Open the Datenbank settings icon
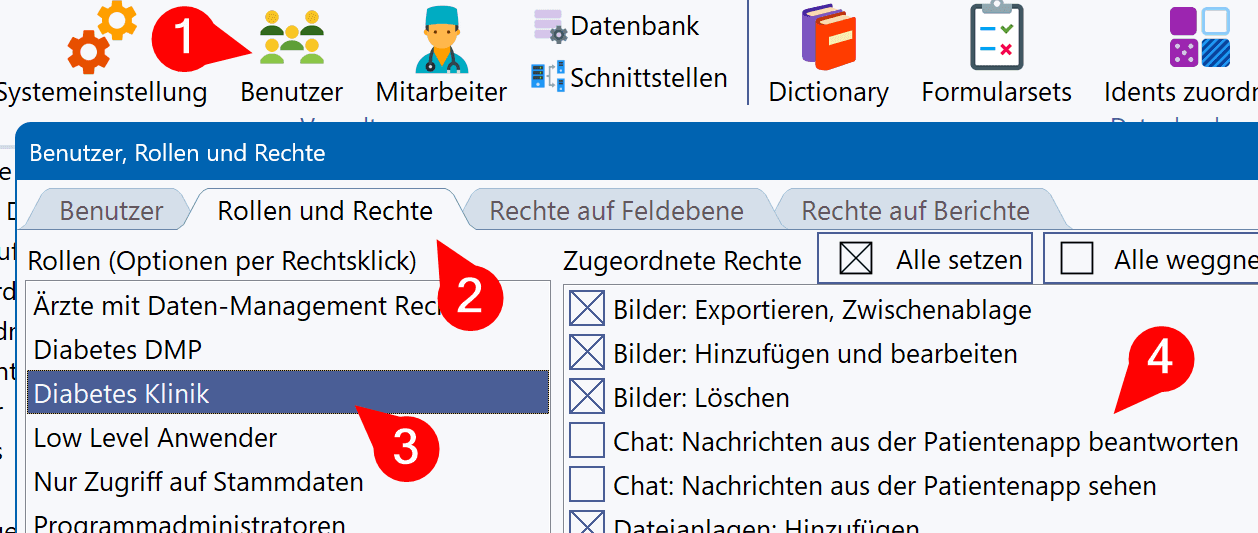This screenshot has height=533, width=1258. click(550, 26)
